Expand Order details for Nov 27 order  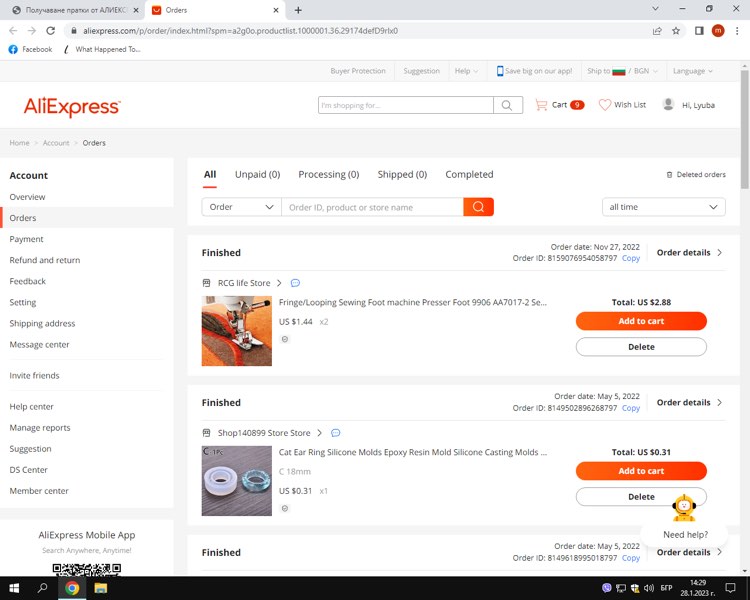point(689,253)
